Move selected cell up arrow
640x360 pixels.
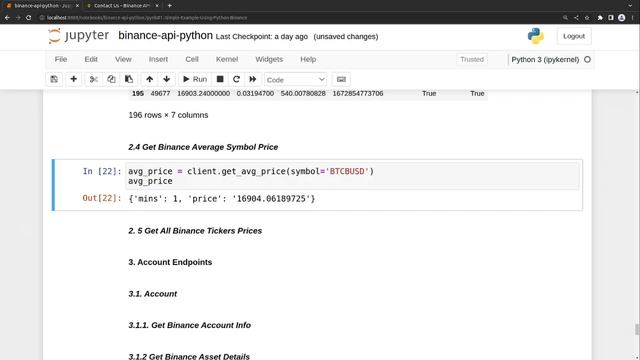149,79
